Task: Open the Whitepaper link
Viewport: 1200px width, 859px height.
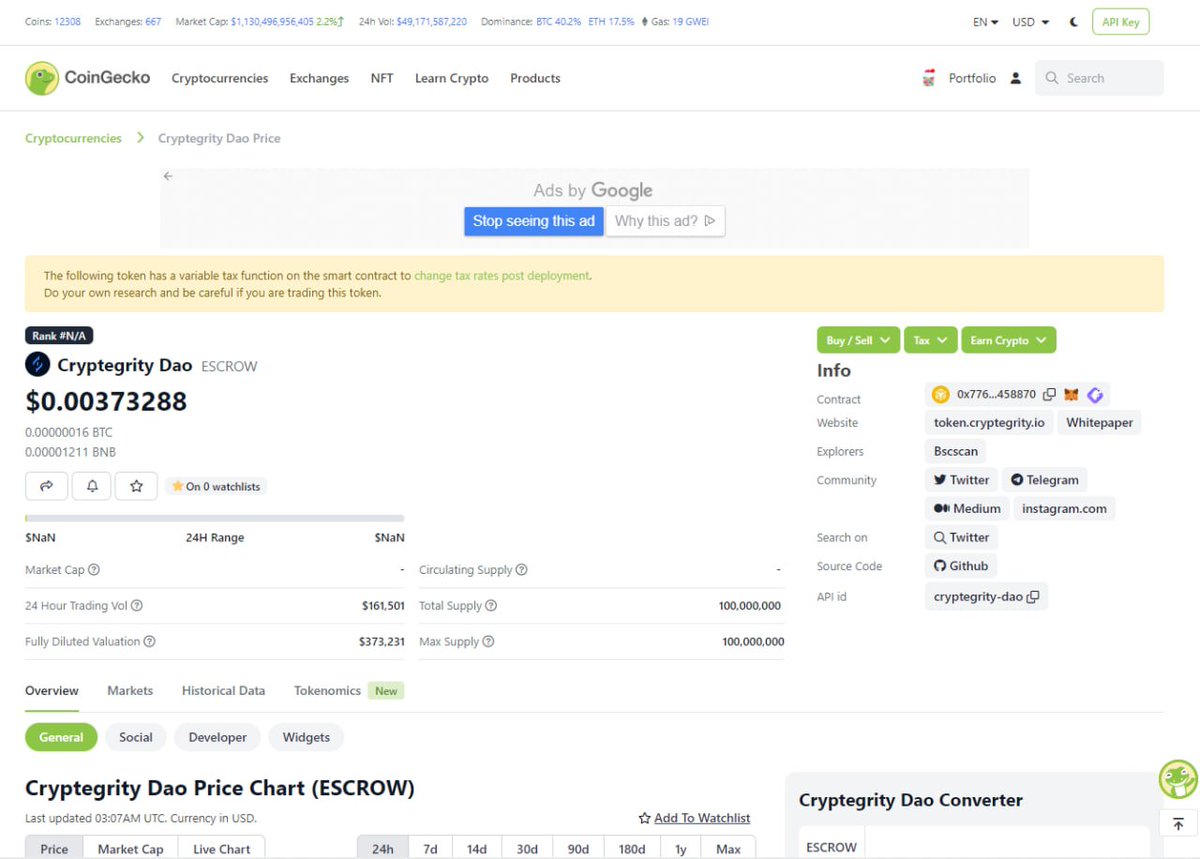Action: [x=1099, y=423]
